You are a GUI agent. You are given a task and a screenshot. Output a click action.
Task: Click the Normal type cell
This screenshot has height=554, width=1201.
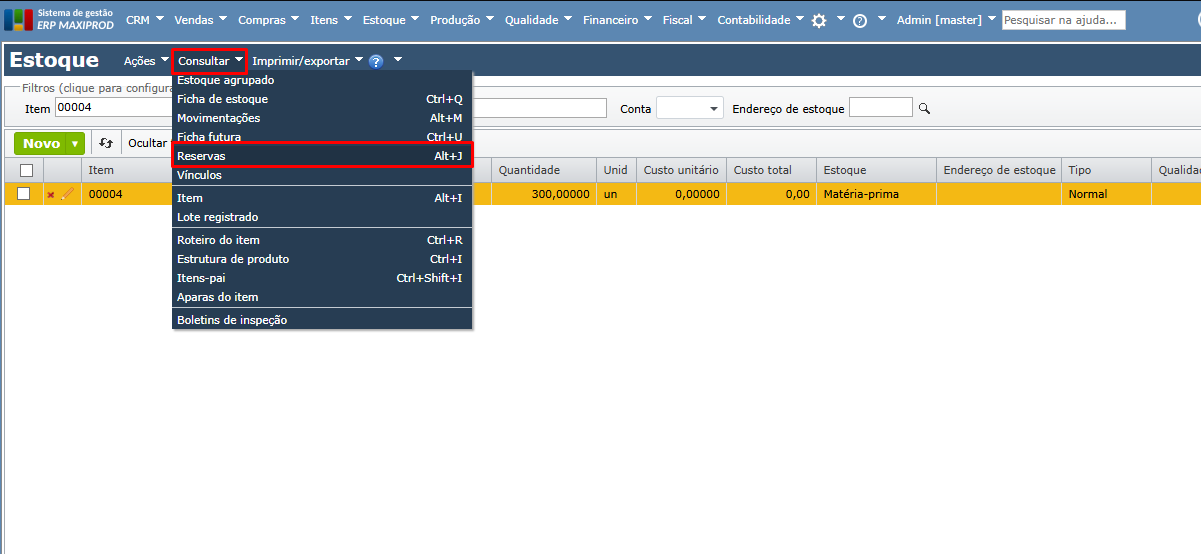(x=1106, y=194)
